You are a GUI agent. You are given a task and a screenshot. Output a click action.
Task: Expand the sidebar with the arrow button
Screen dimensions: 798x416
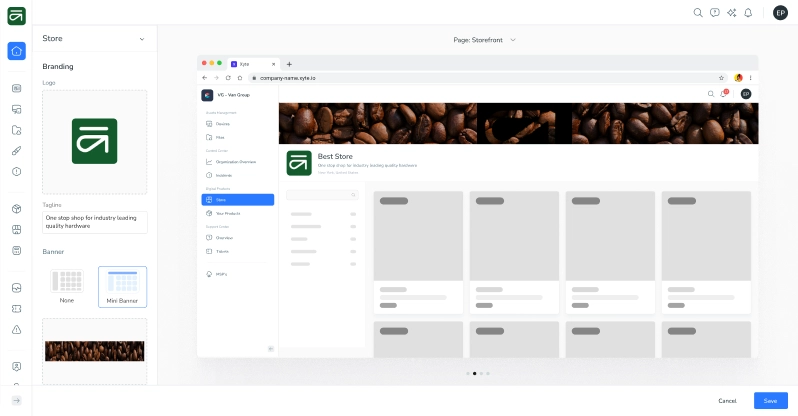pyautogui.click(x=16, y=401)
